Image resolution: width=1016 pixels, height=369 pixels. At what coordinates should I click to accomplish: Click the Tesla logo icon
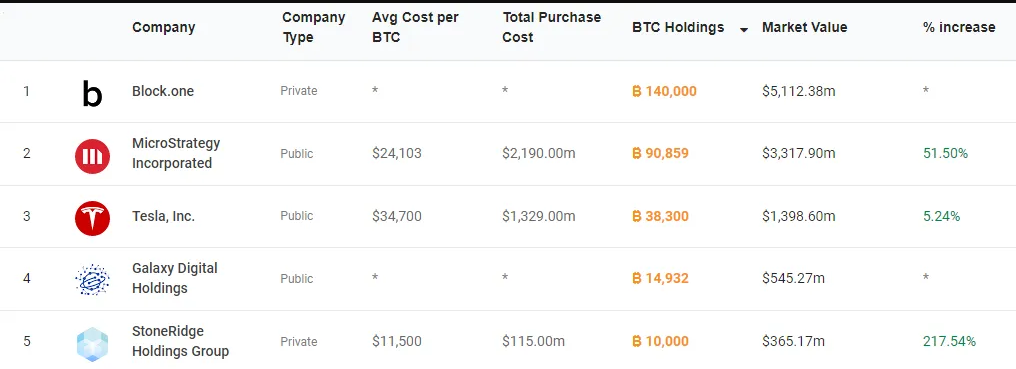92,218
